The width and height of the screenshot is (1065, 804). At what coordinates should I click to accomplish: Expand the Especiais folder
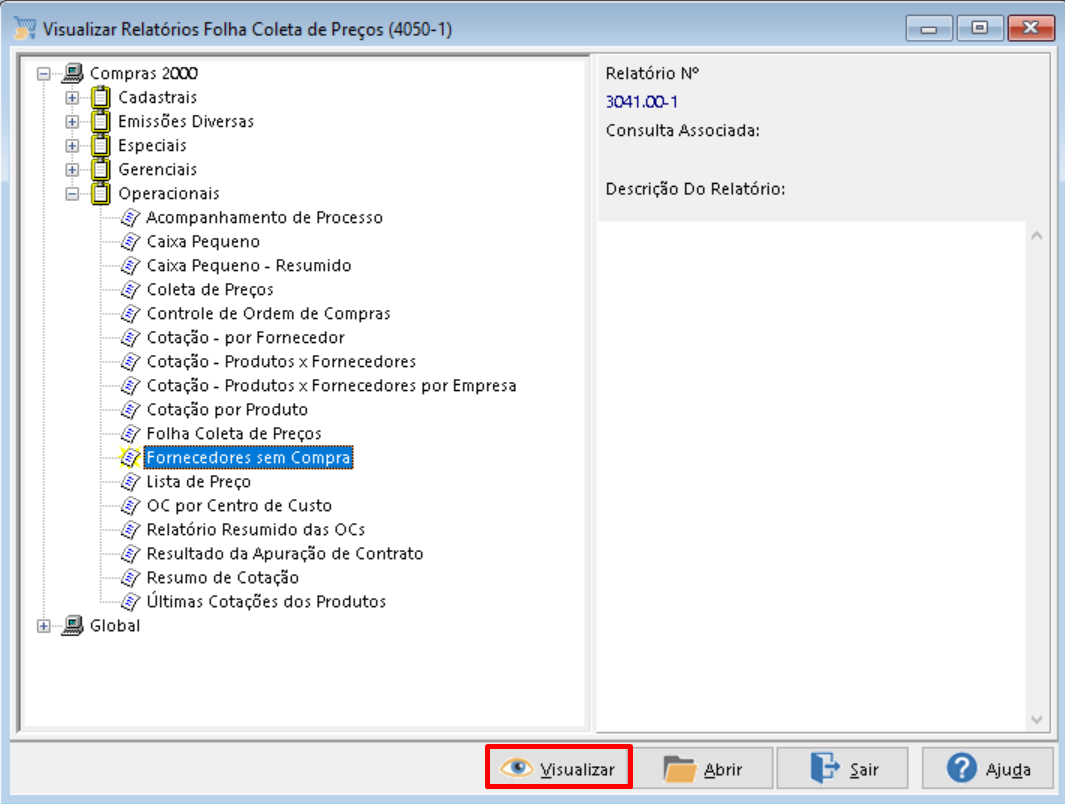click(72, 146)
